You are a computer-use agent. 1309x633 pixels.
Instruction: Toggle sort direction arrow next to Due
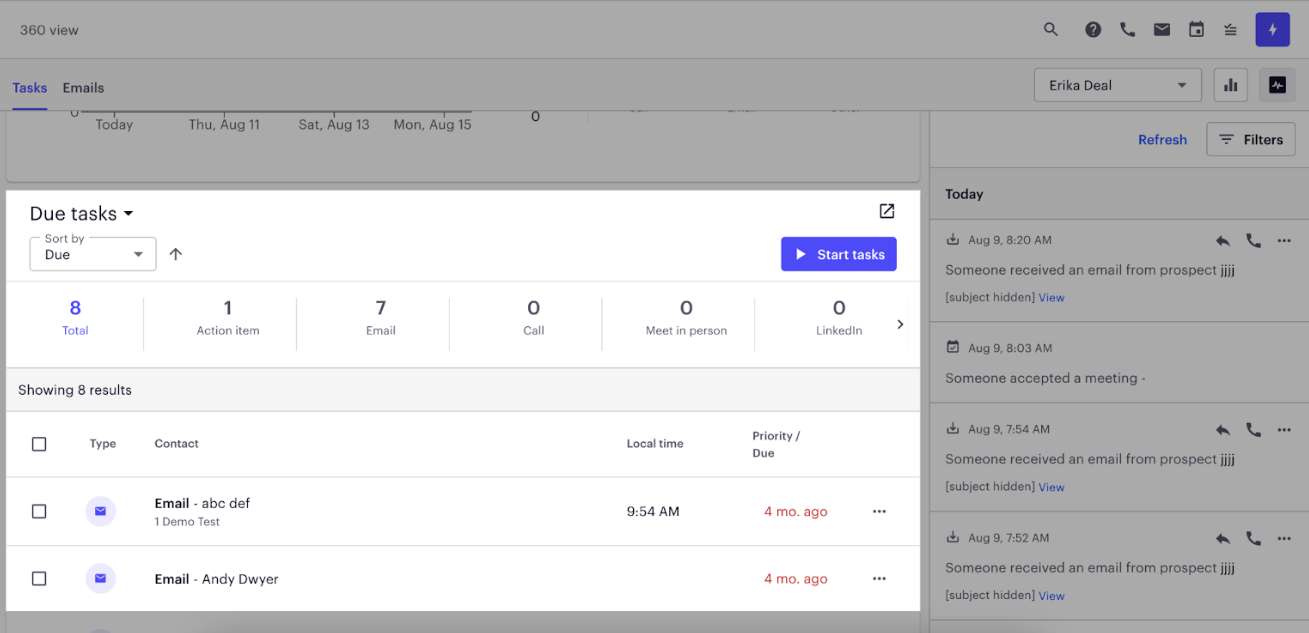tap(176, 254)
